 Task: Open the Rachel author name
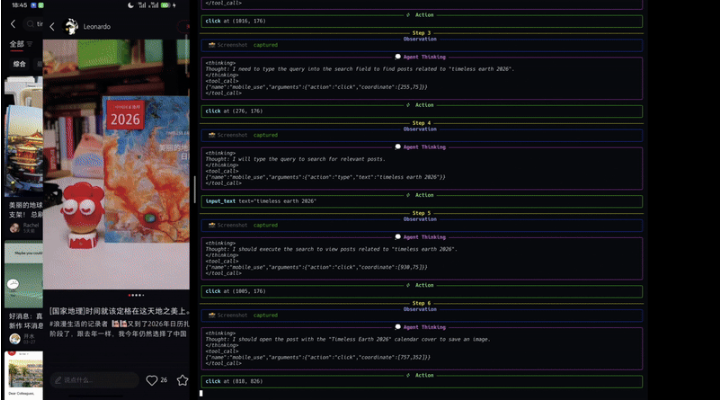[31, 225]
